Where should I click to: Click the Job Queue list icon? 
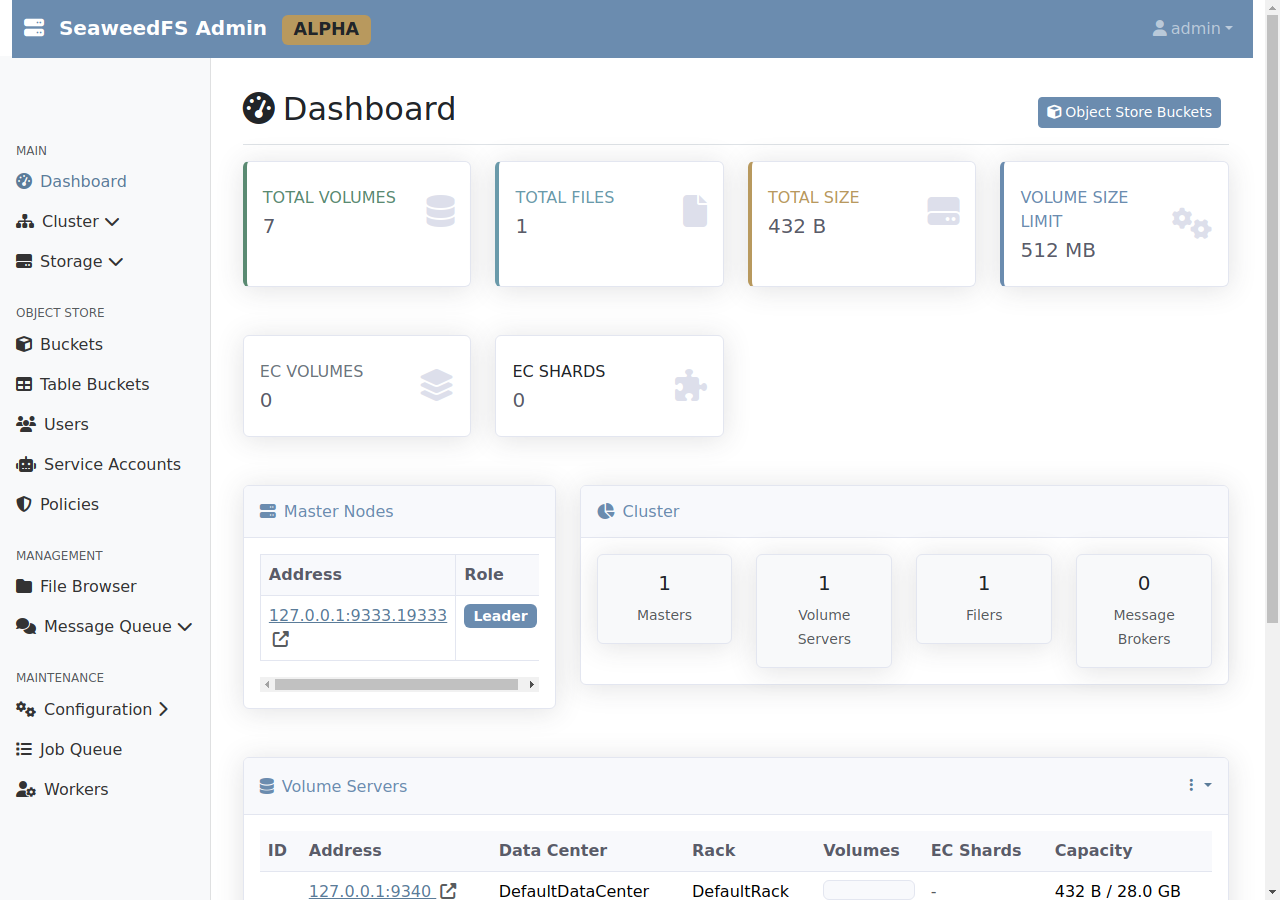(24, 749)
